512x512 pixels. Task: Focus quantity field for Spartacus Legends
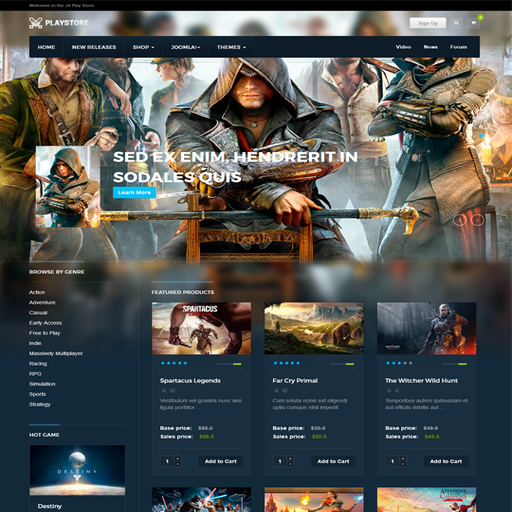coord(167,461)
